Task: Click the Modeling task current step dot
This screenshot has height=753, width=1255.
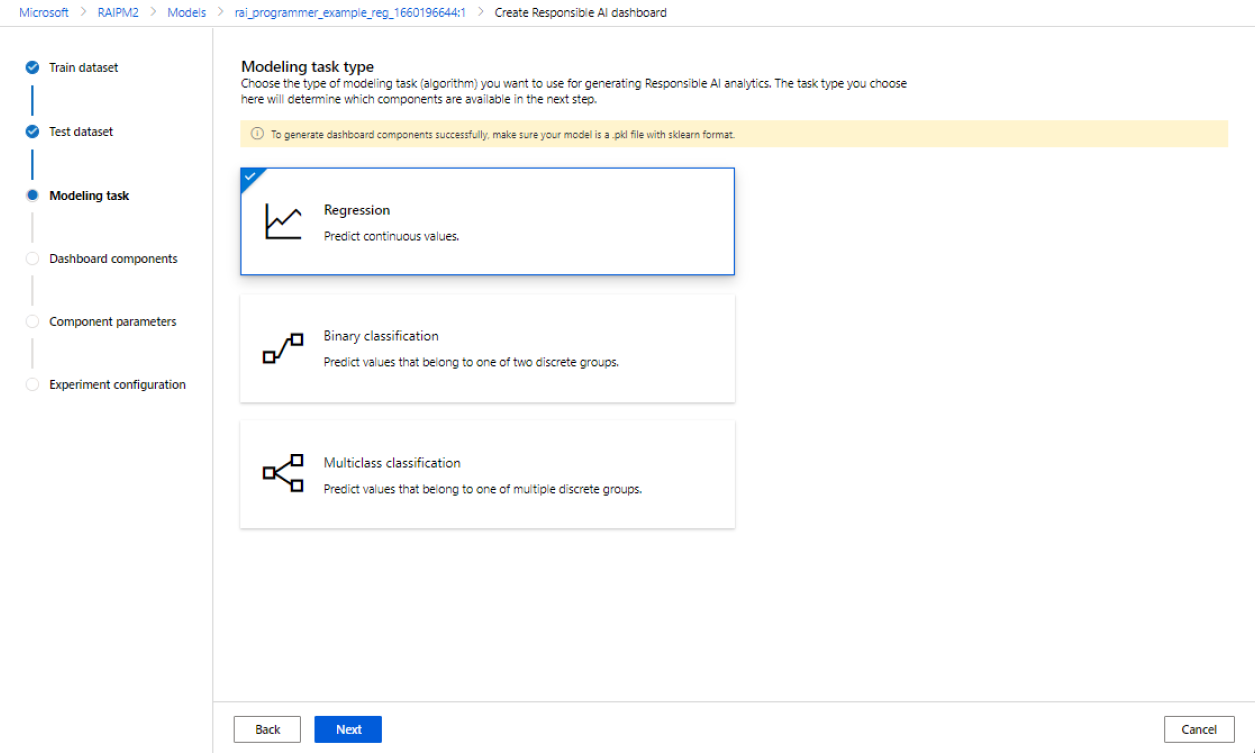Action: pos(32,196)
